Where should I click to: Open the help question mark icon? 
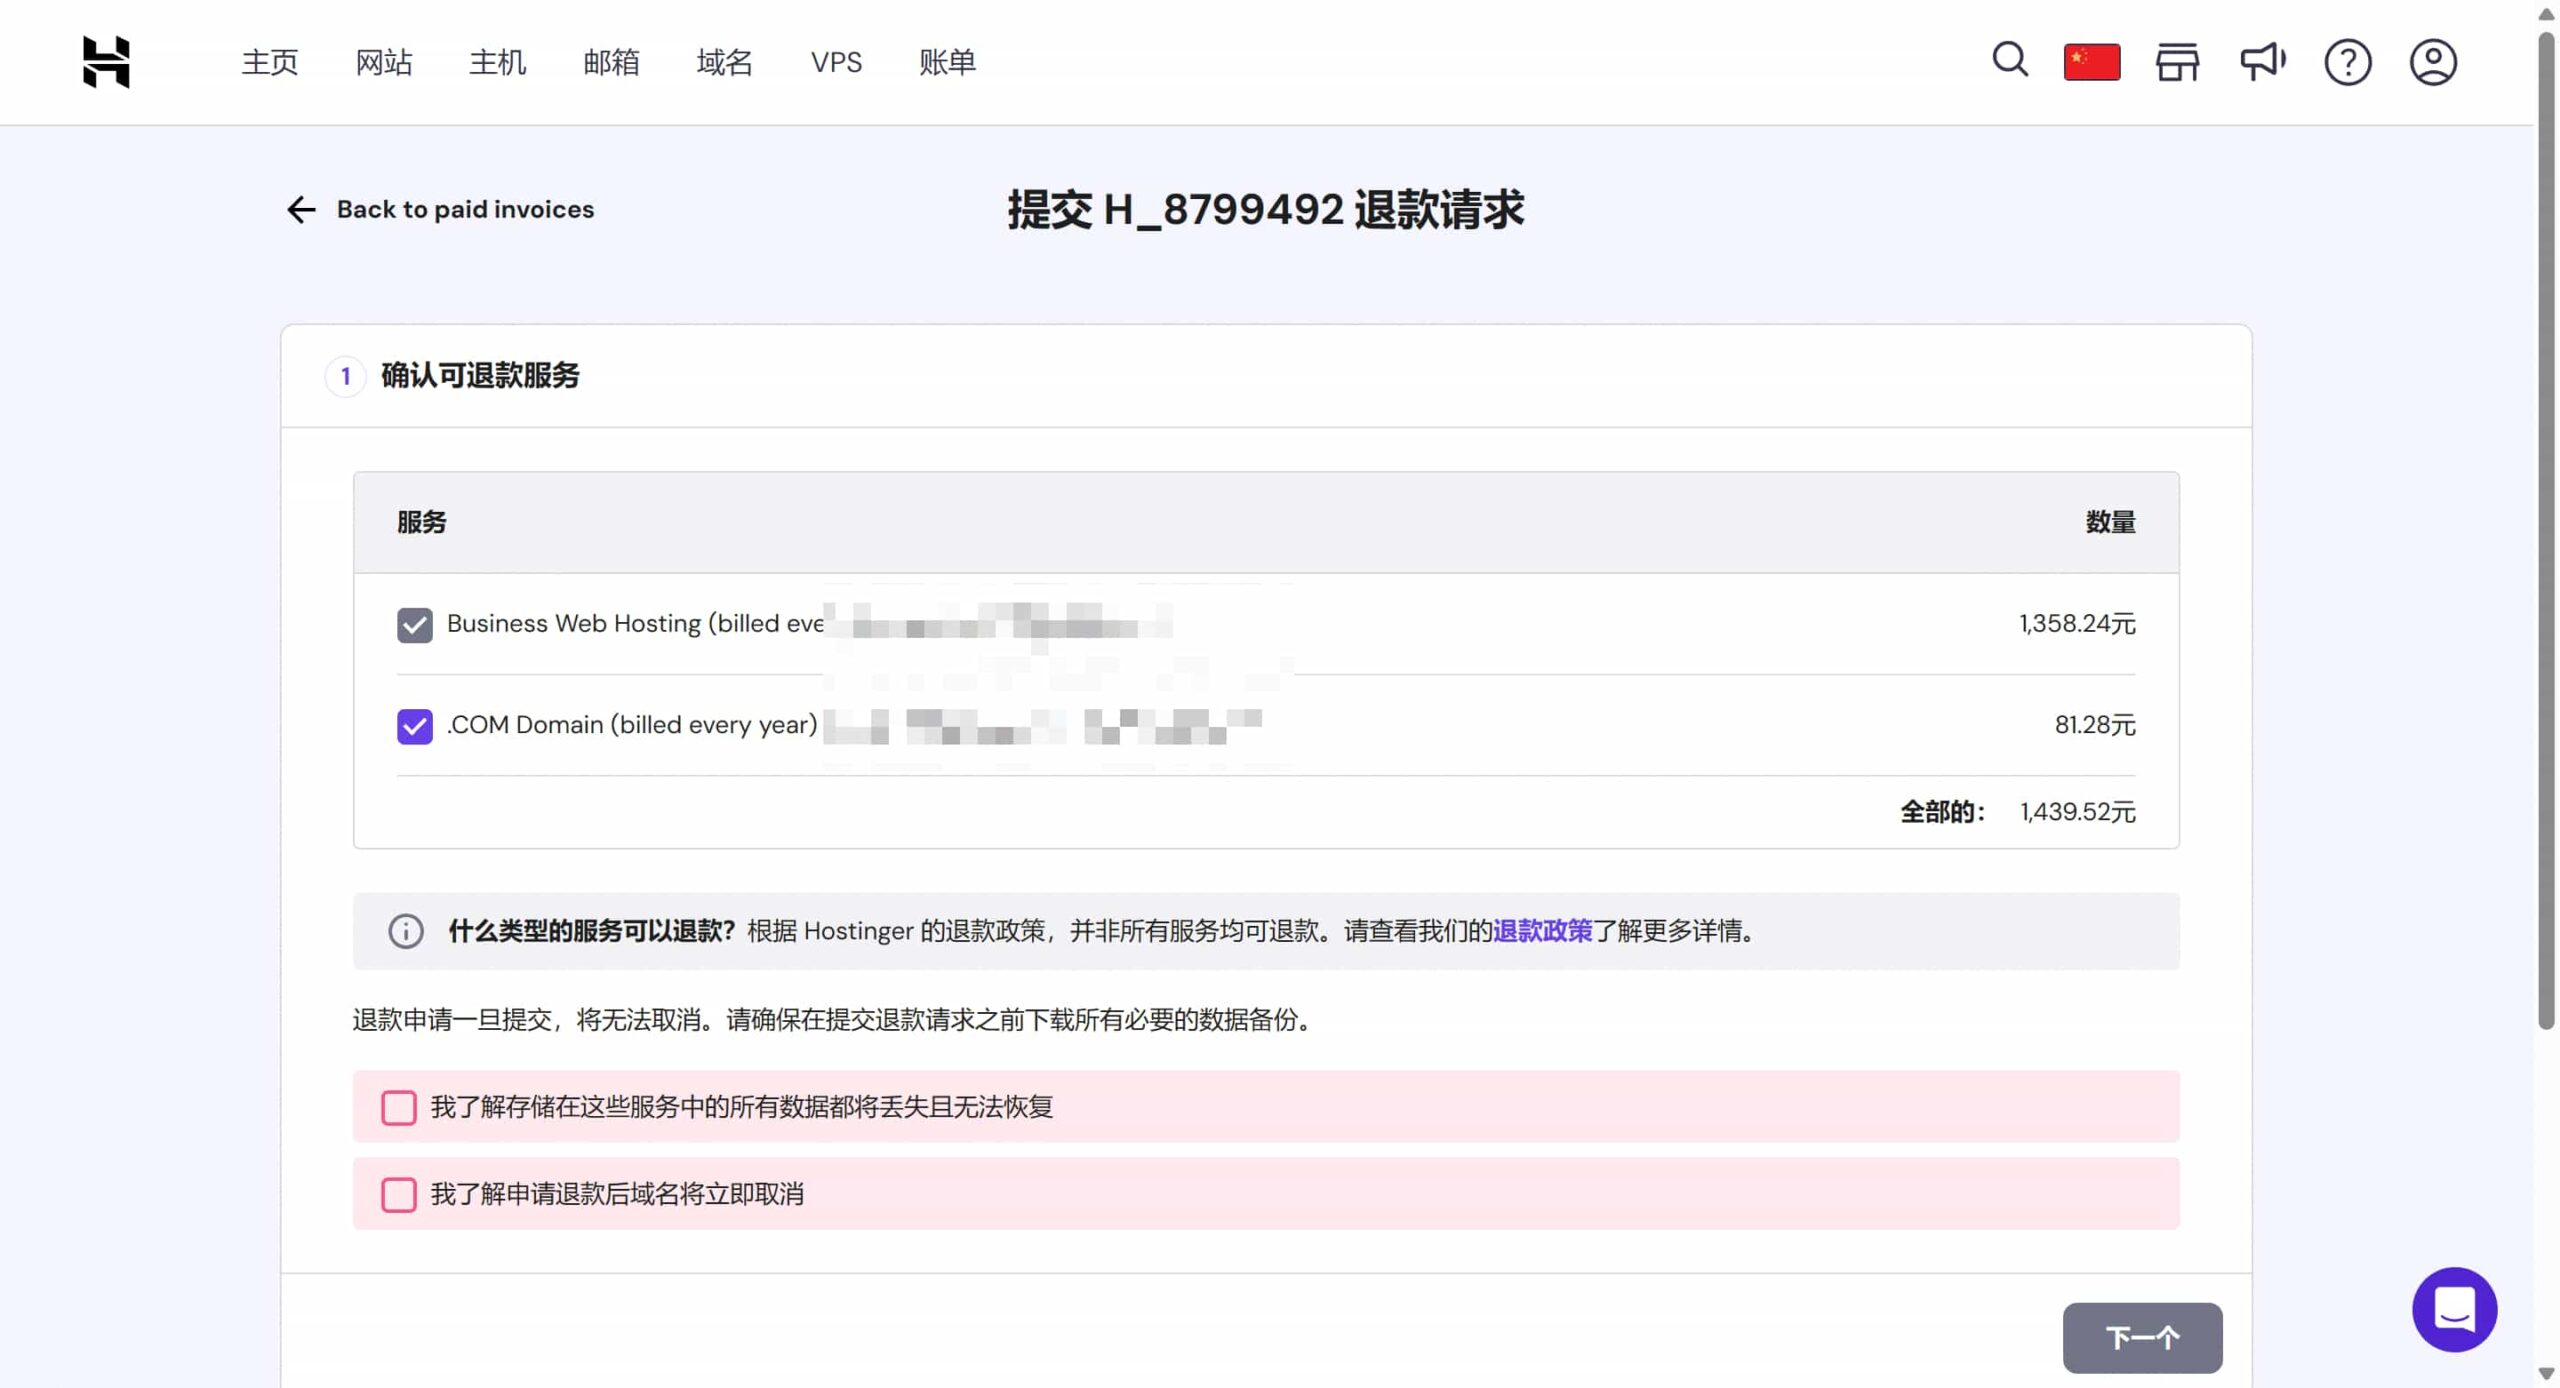click(x=2347, y=62)
